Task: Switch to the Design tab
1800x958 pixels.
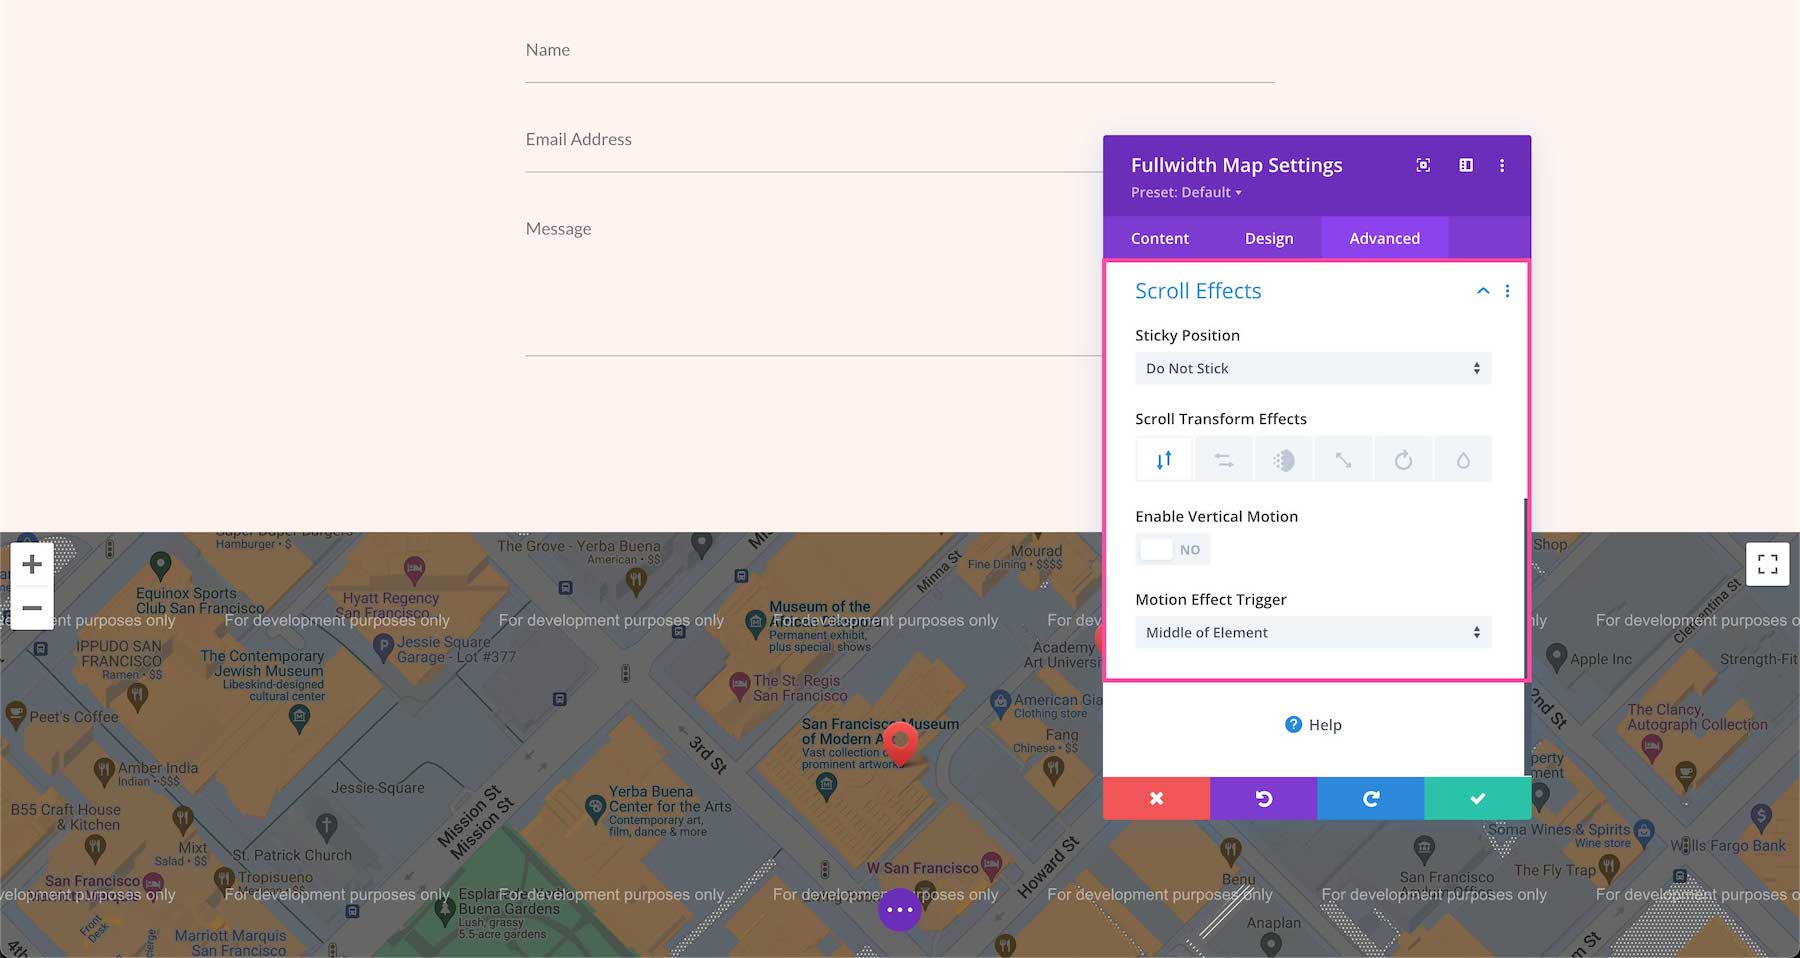Action: click(1268, 238)
